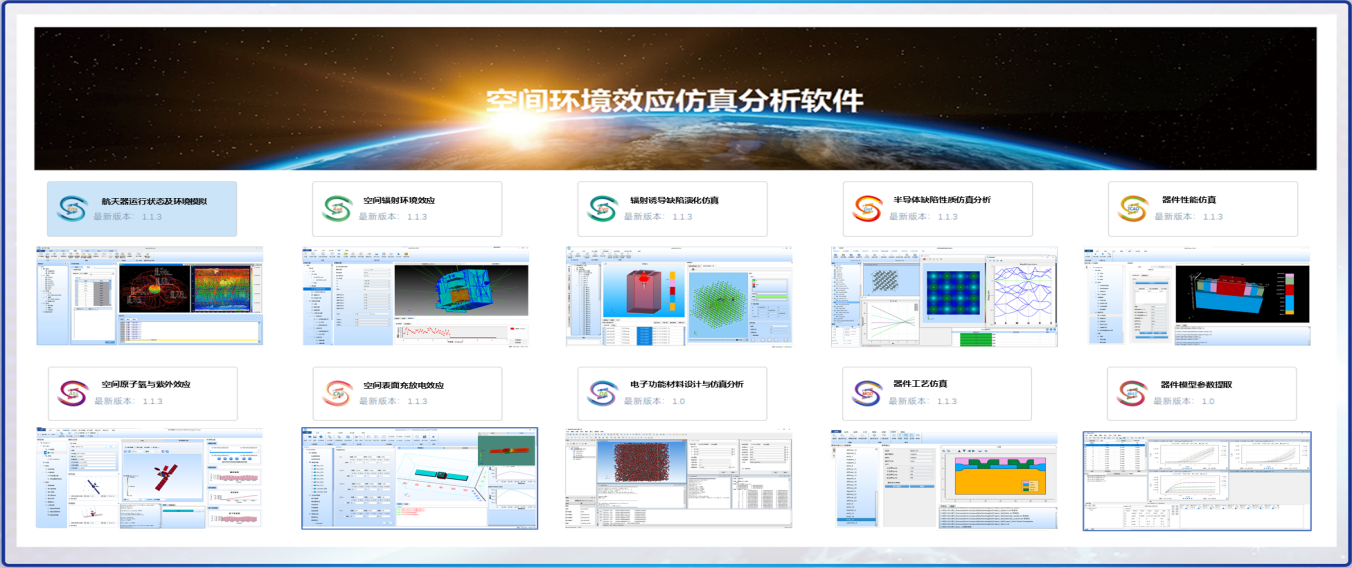Viewport: 1352px width, 568px height.
Task: Select the 空间表面充放电效应 module icon
Action: click(x=337, y=393)
